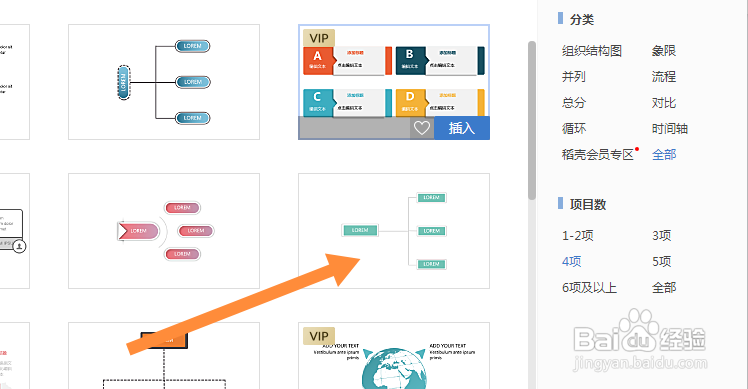
Task: Select the green LOREM tree diagram thumbnail
Action: [x=394, y=231]
